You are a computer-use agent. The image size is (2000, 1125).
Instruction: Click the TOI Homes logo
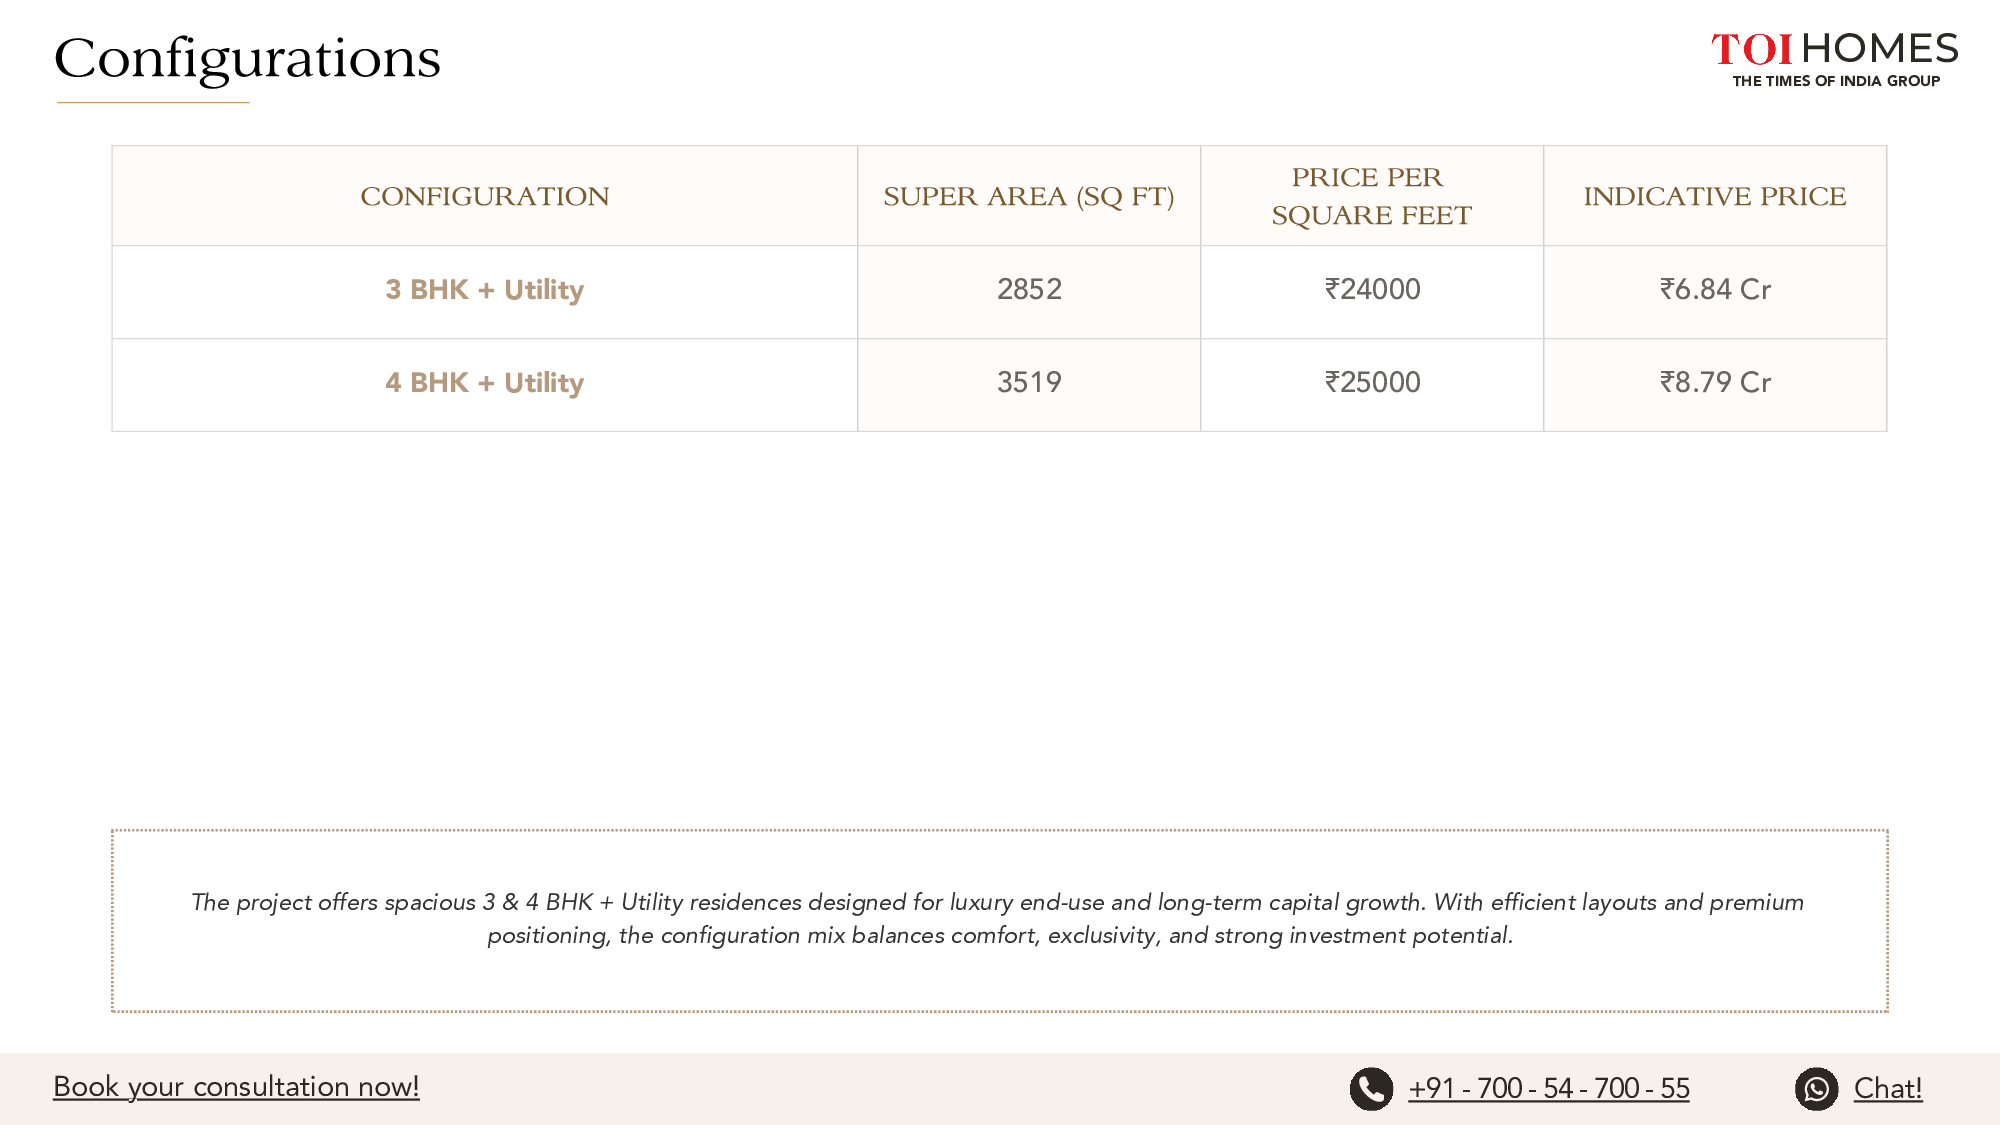(x=1834, y=59)
